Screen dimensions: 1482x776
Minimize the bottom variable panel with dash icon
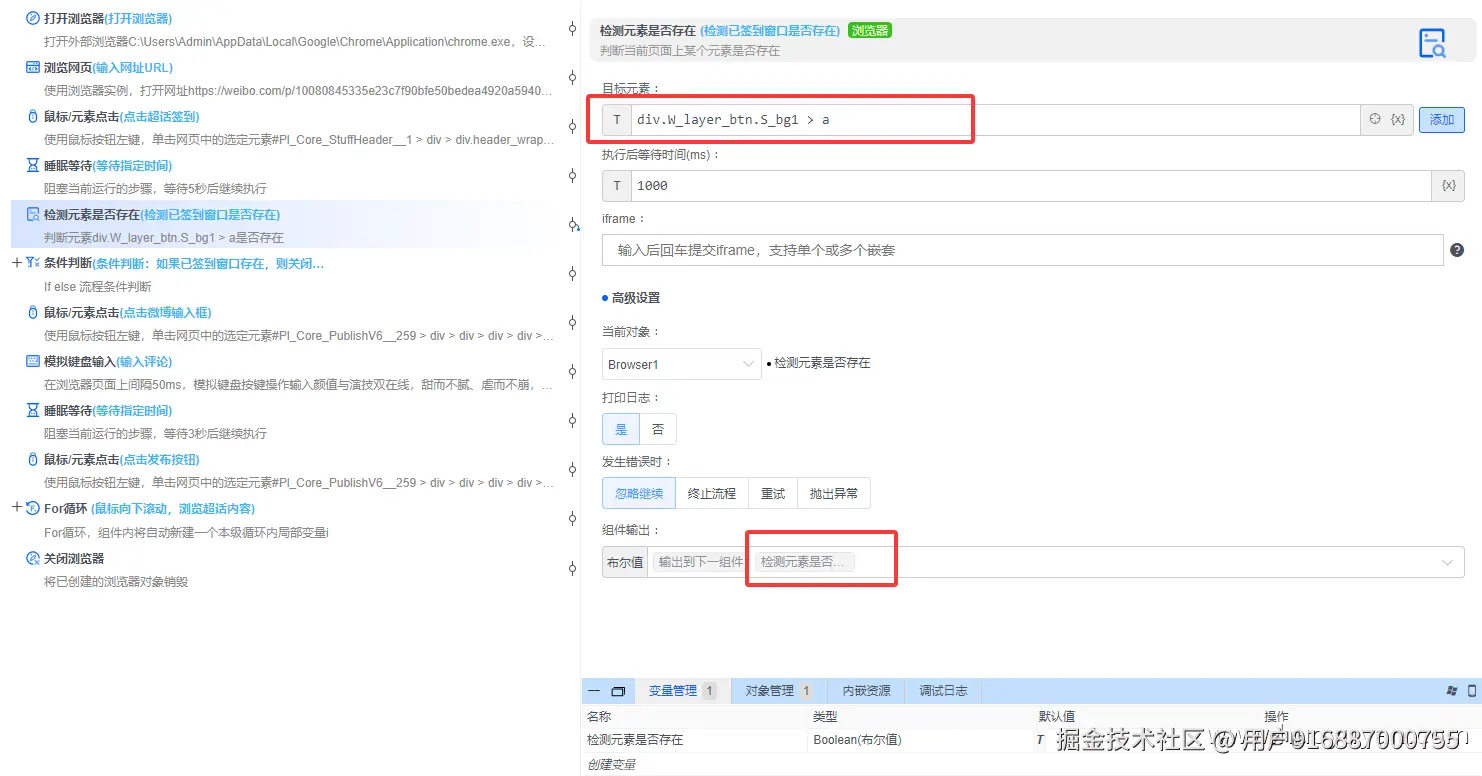tap(594, 691)
